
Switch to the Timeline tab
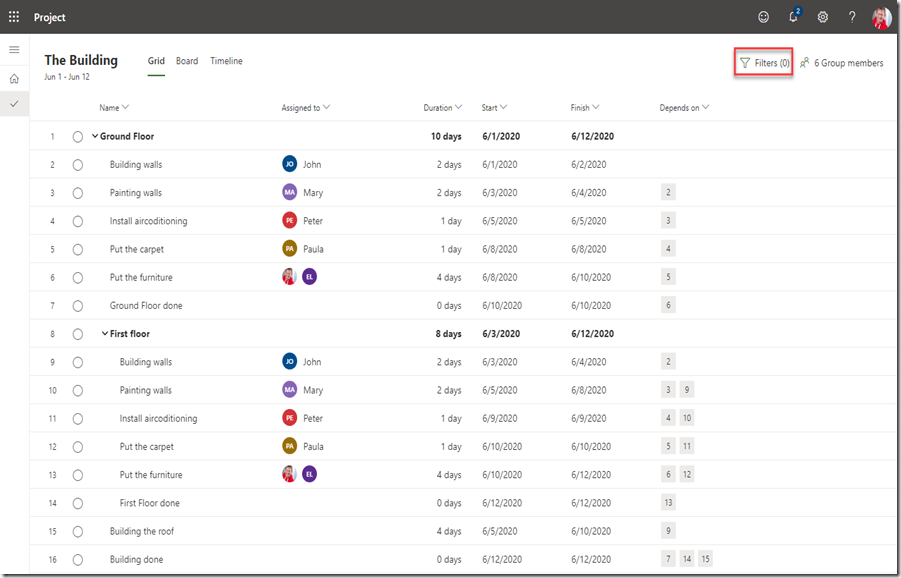[226, 61]
